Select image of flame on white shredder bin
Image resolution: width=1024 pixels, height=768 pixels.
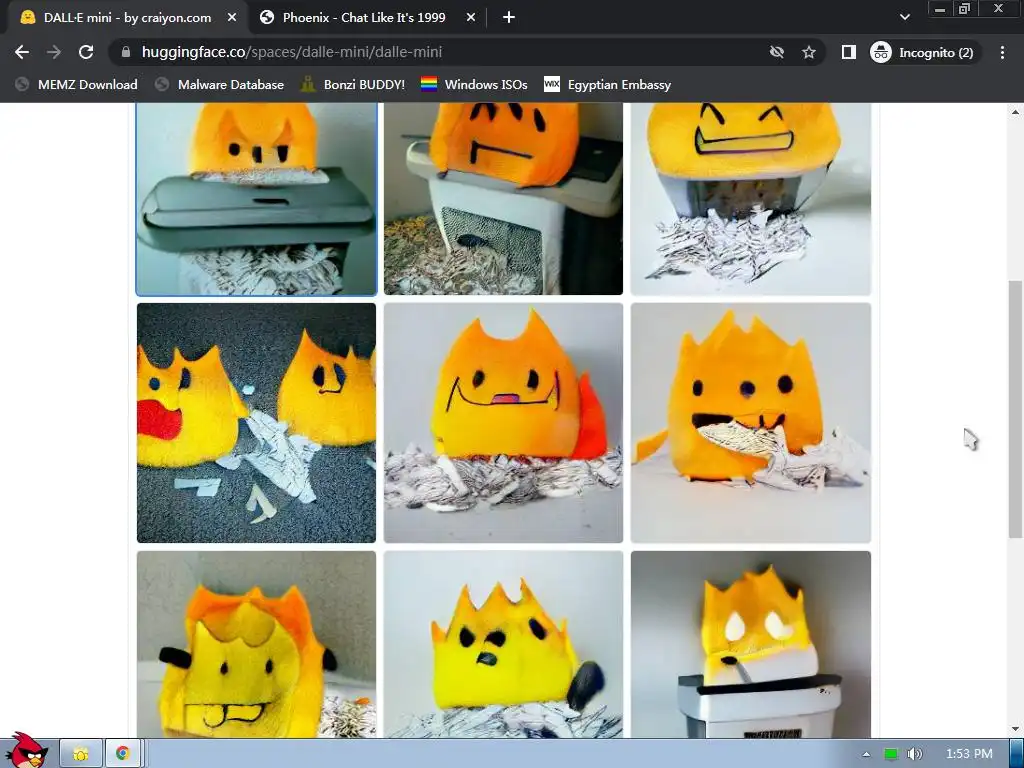point(503,199)
